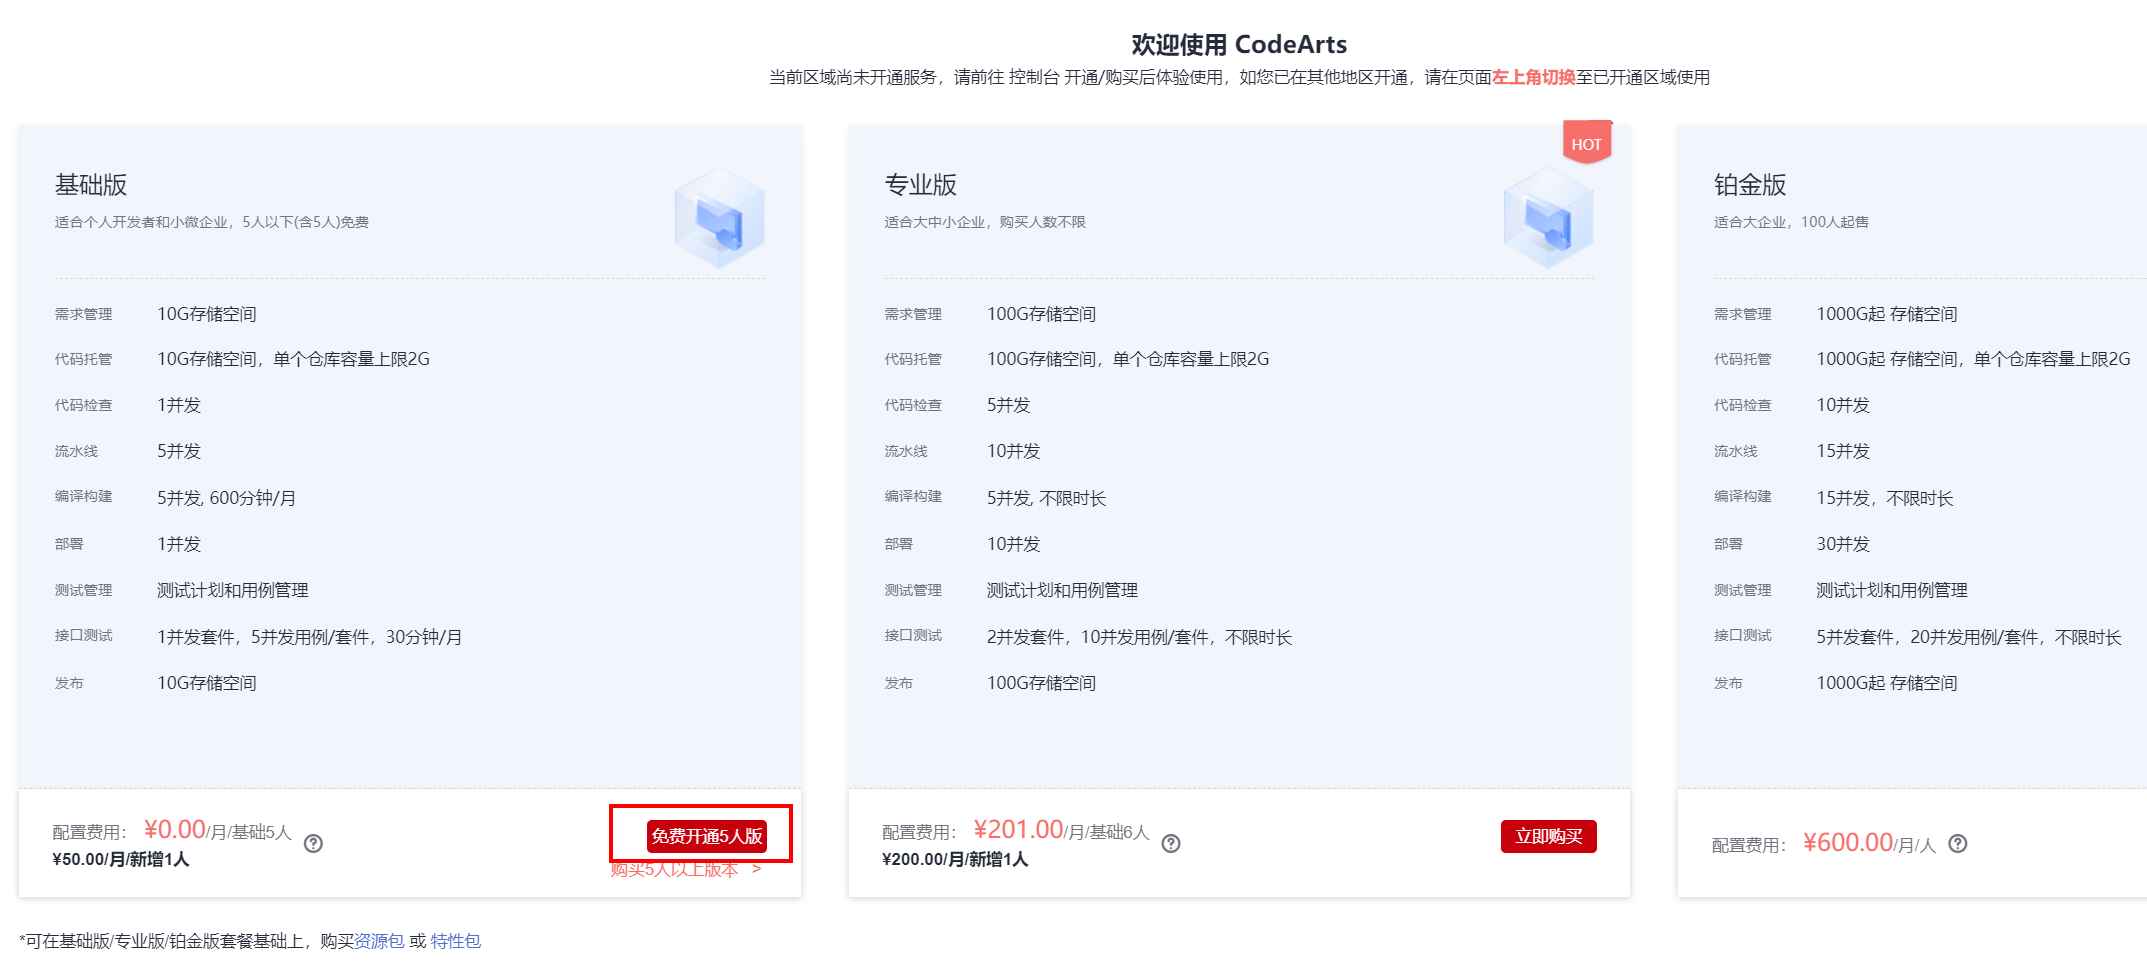Image resolution: width=2147 pixels, height=965 pixels.
Task: Click 代码托管 value in the 专业版 card
Action: (1128, 359)
